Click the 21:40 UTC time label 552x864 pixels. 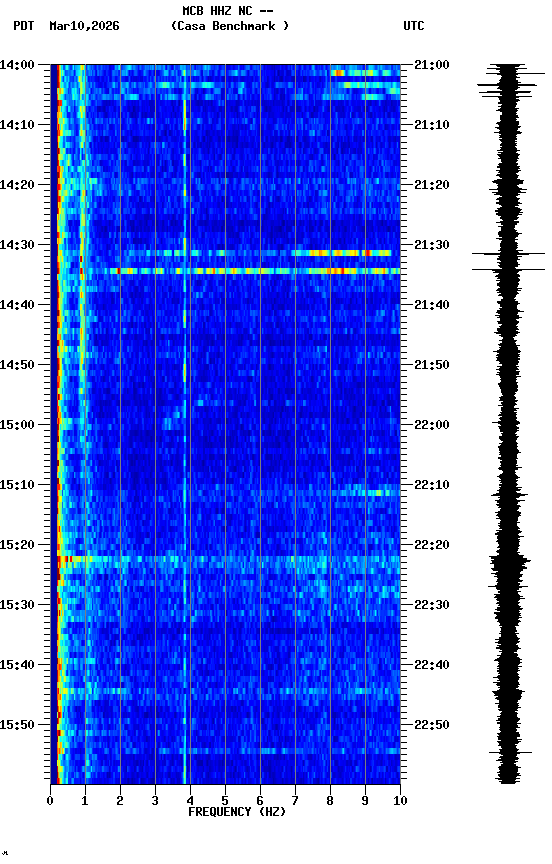tap(432, 305)
